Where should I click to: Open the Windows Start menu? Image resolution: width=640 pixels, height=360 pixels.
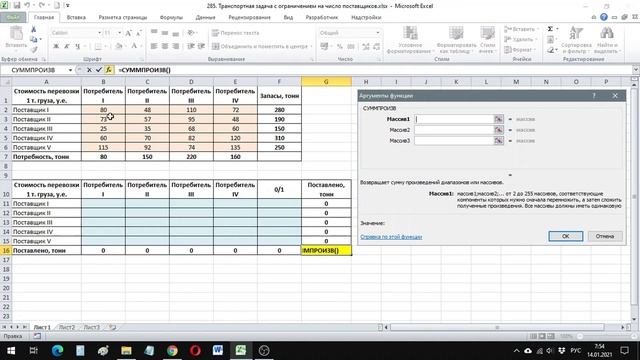pos(11,350)
